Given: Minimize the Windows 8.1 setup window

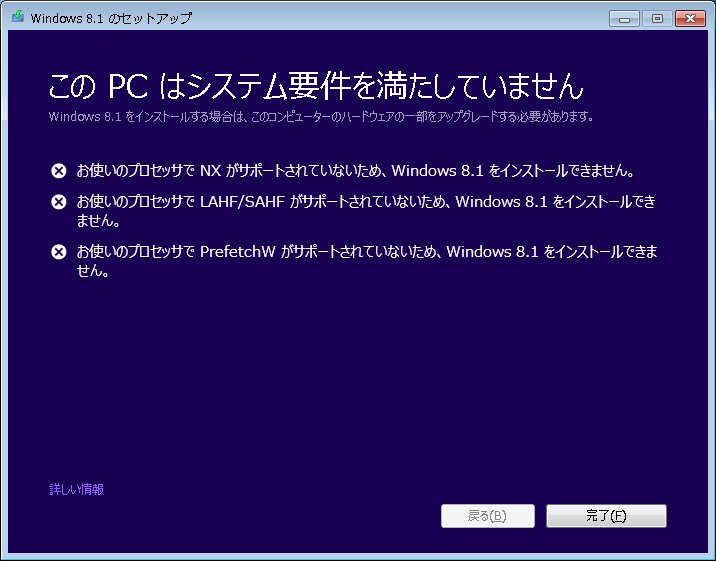Looking at the screenshot, I should pos(624,19).
